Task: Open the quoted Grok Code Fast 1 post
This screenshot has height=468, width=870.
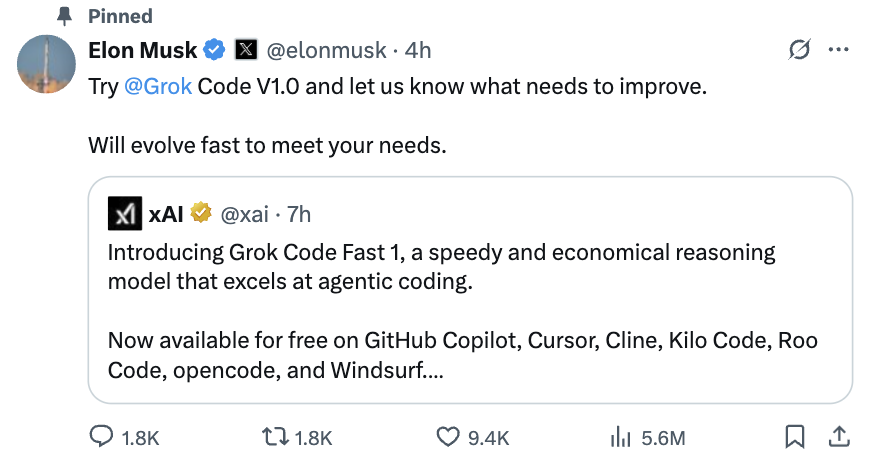Action: point(468,310)
